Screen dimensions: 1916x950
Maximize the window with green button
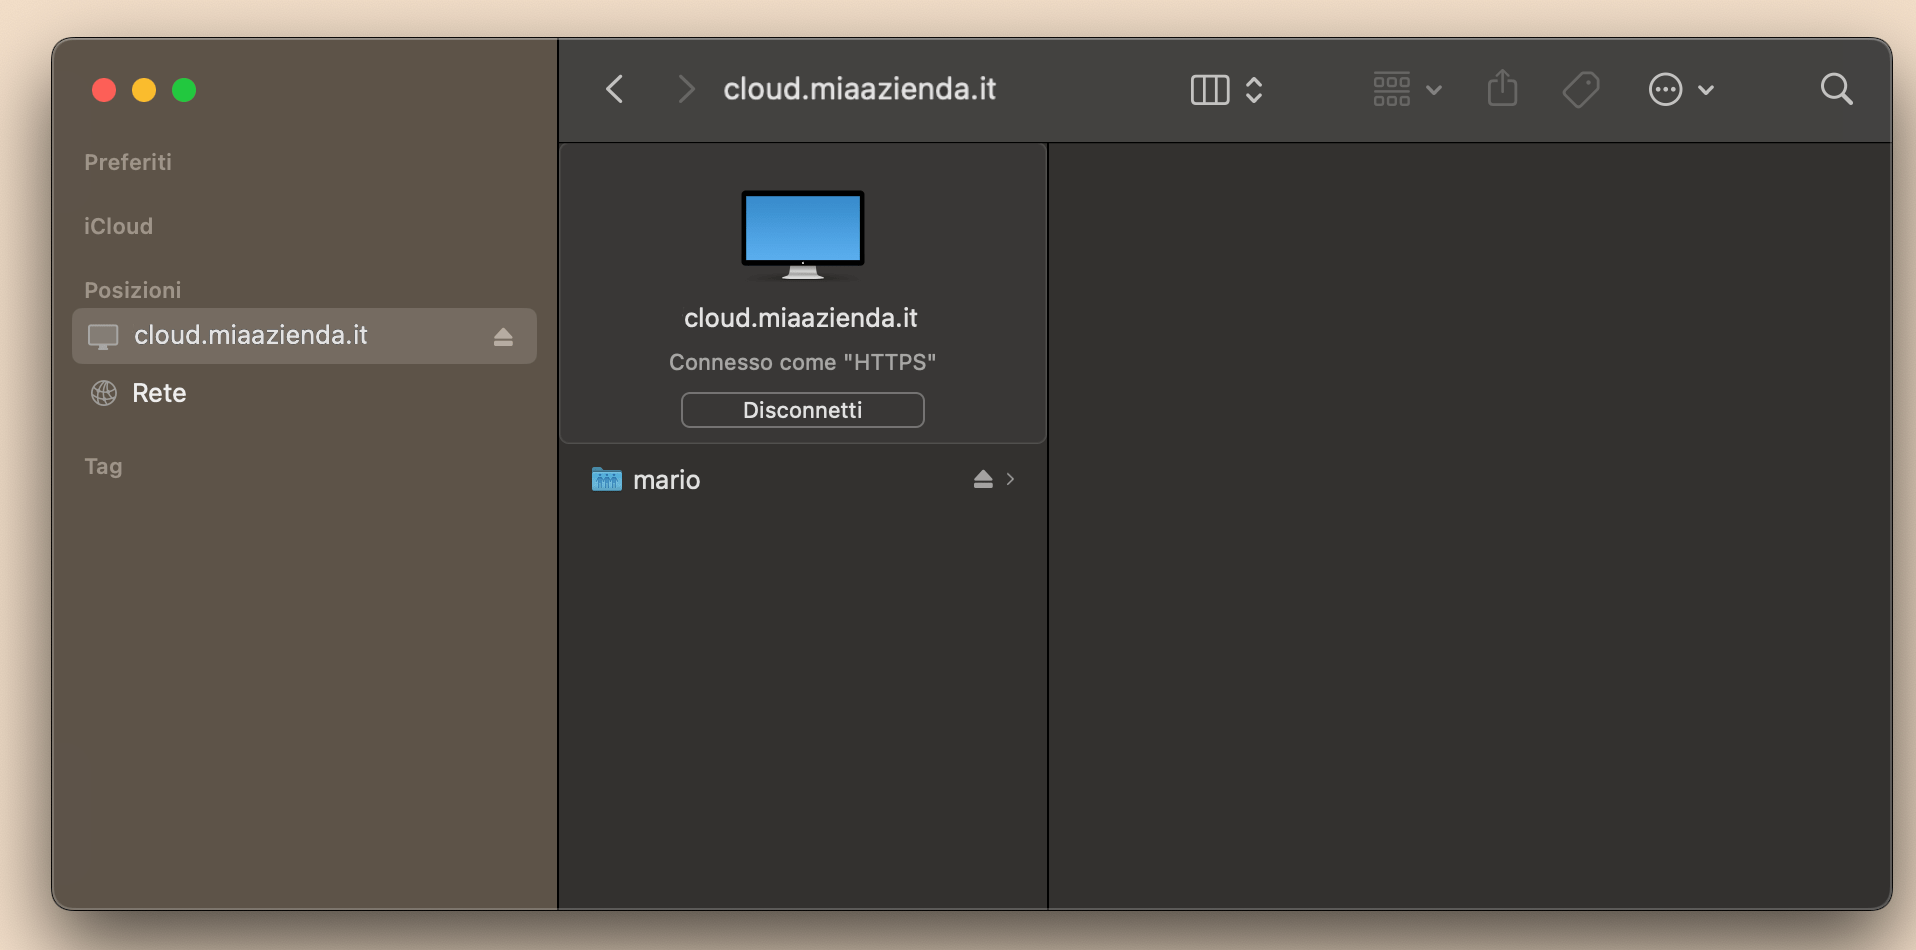click(x=184, y=90)
